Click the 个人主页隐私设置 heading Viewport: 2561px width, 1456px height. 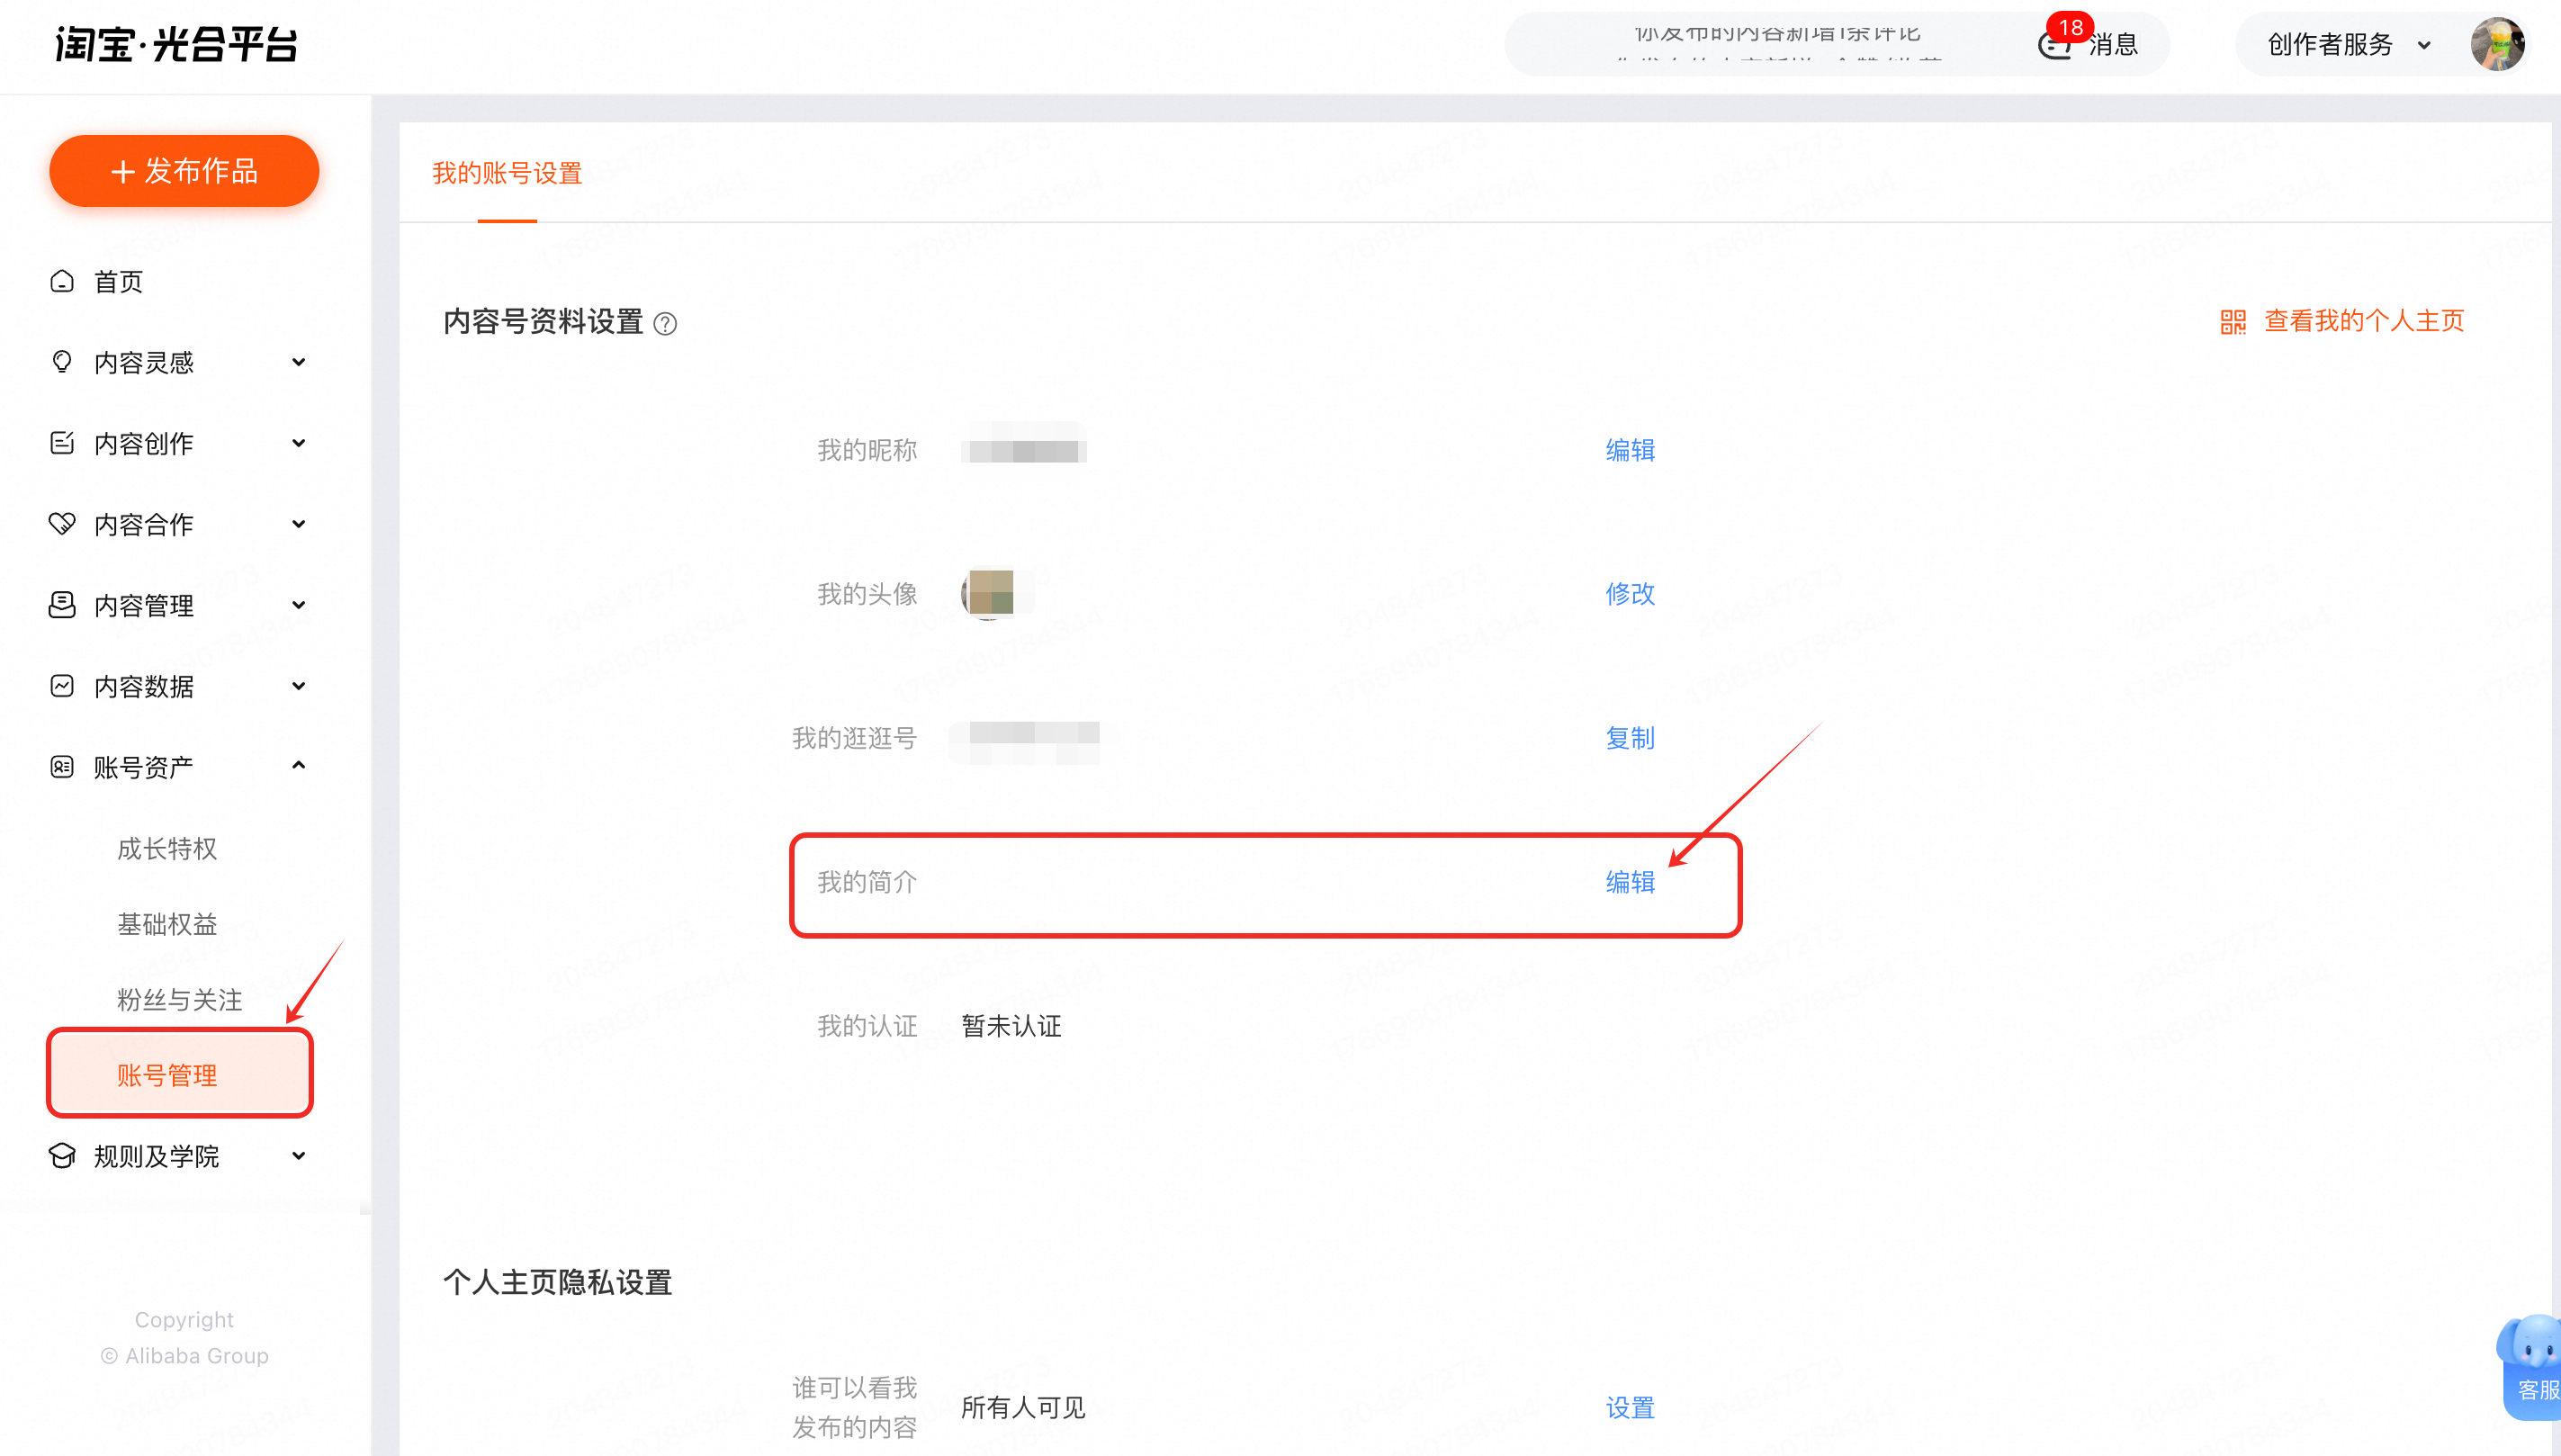click(557, 1283)
